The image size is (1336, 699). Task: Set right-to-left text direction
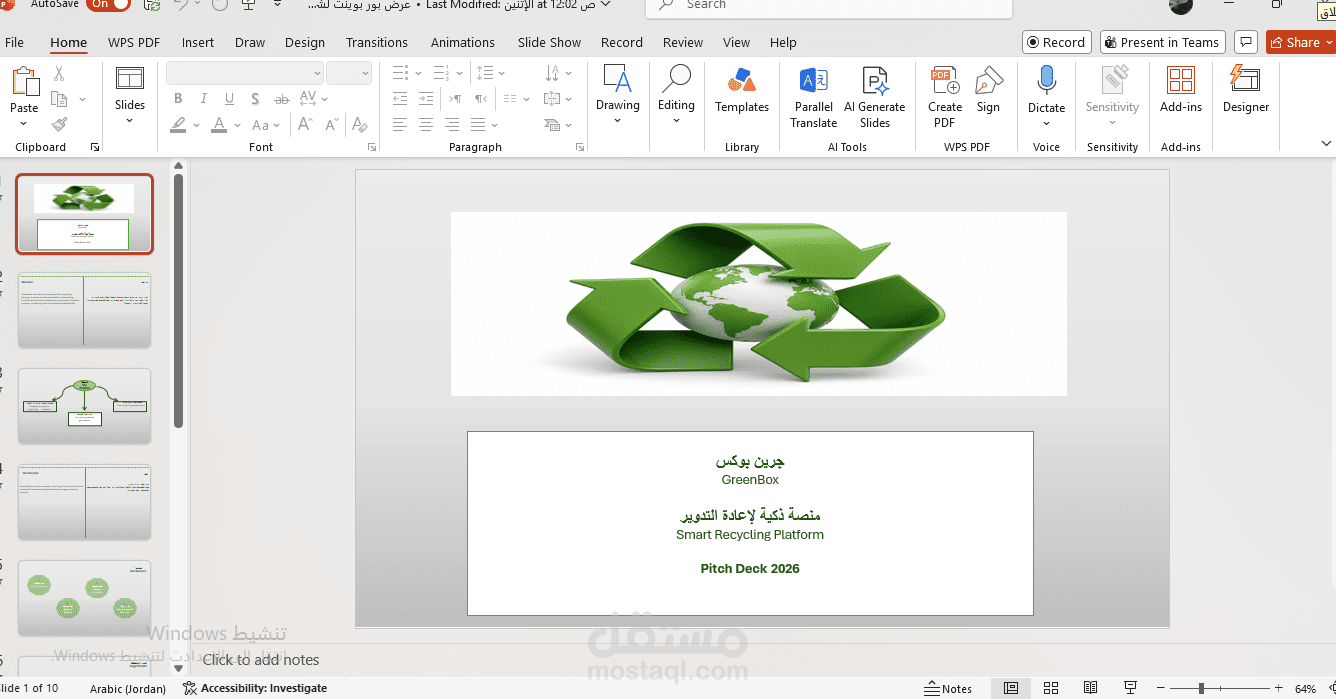click(x=481, y=98)
